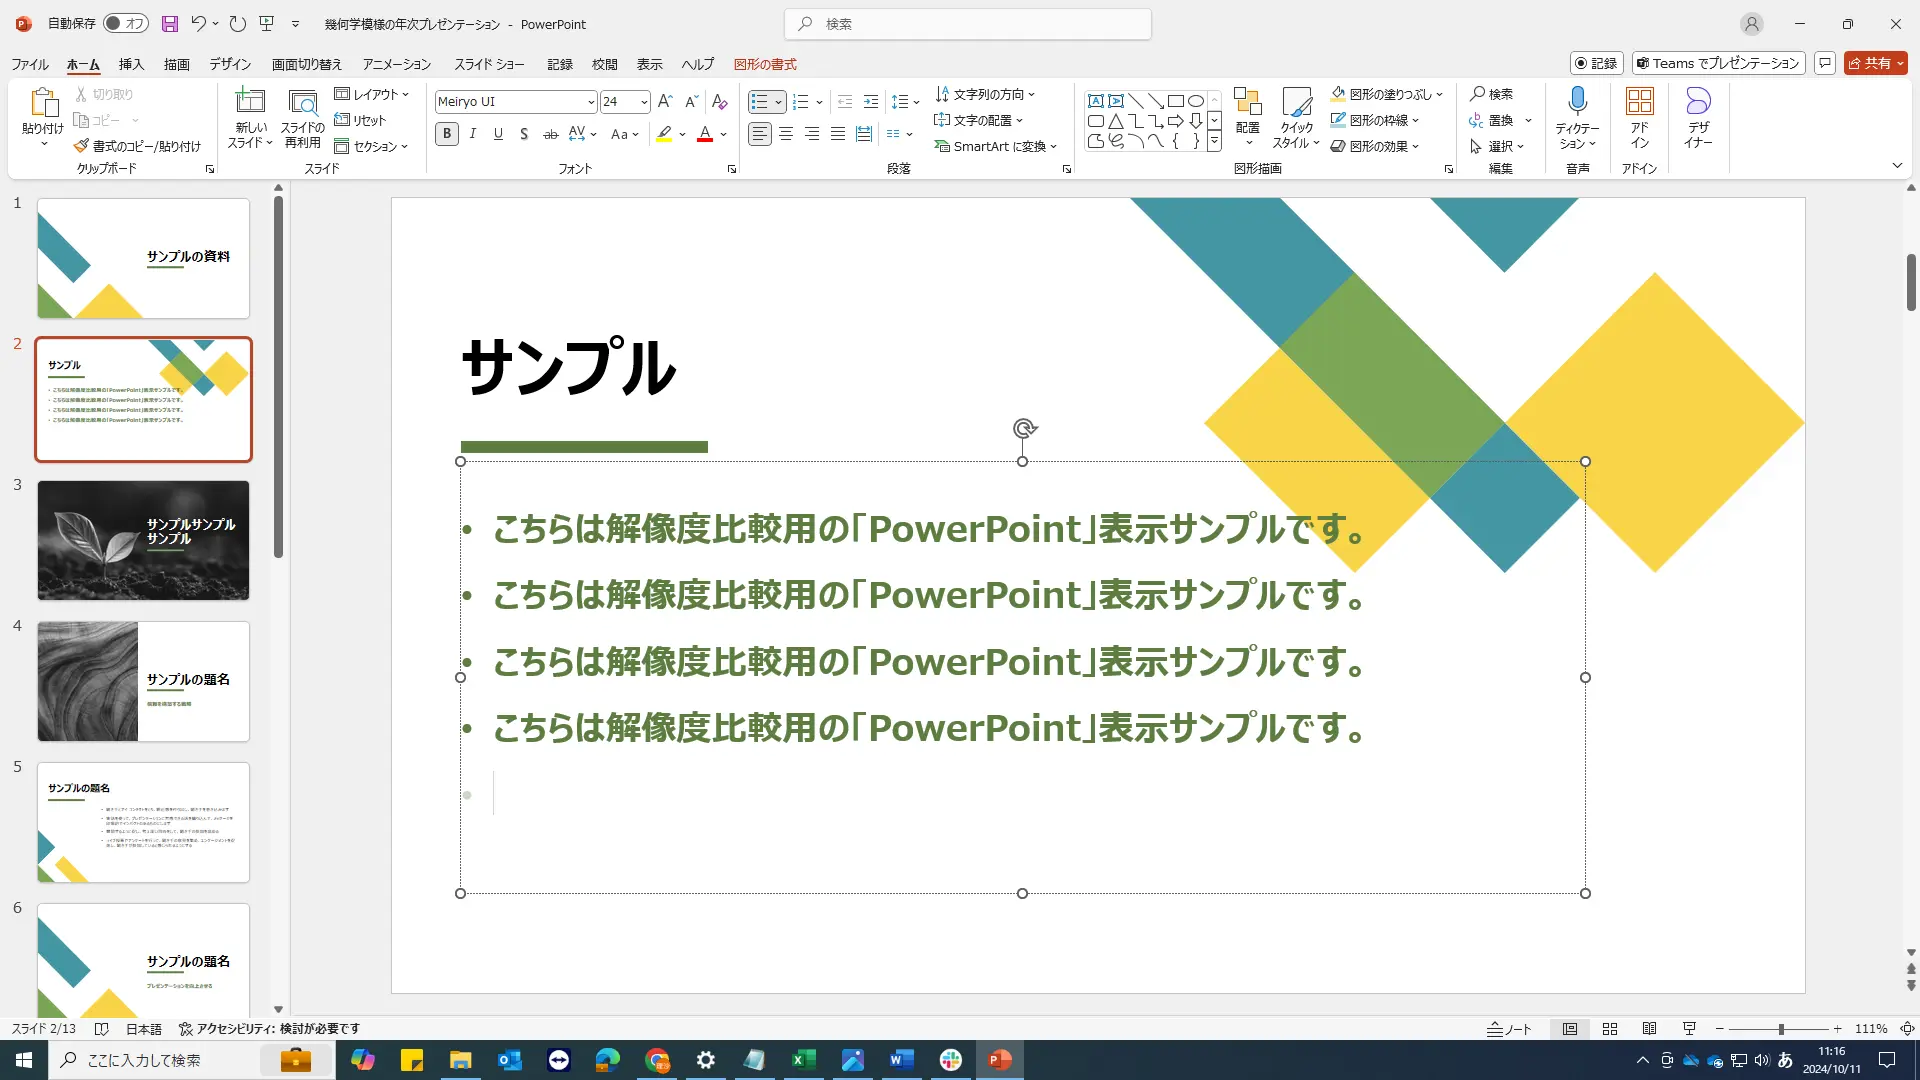Image resolution: width=1920 pixels, height=1080 pixels.
Task: Click the zoom slider handle in status bar
Action: pos(1781,1029)
